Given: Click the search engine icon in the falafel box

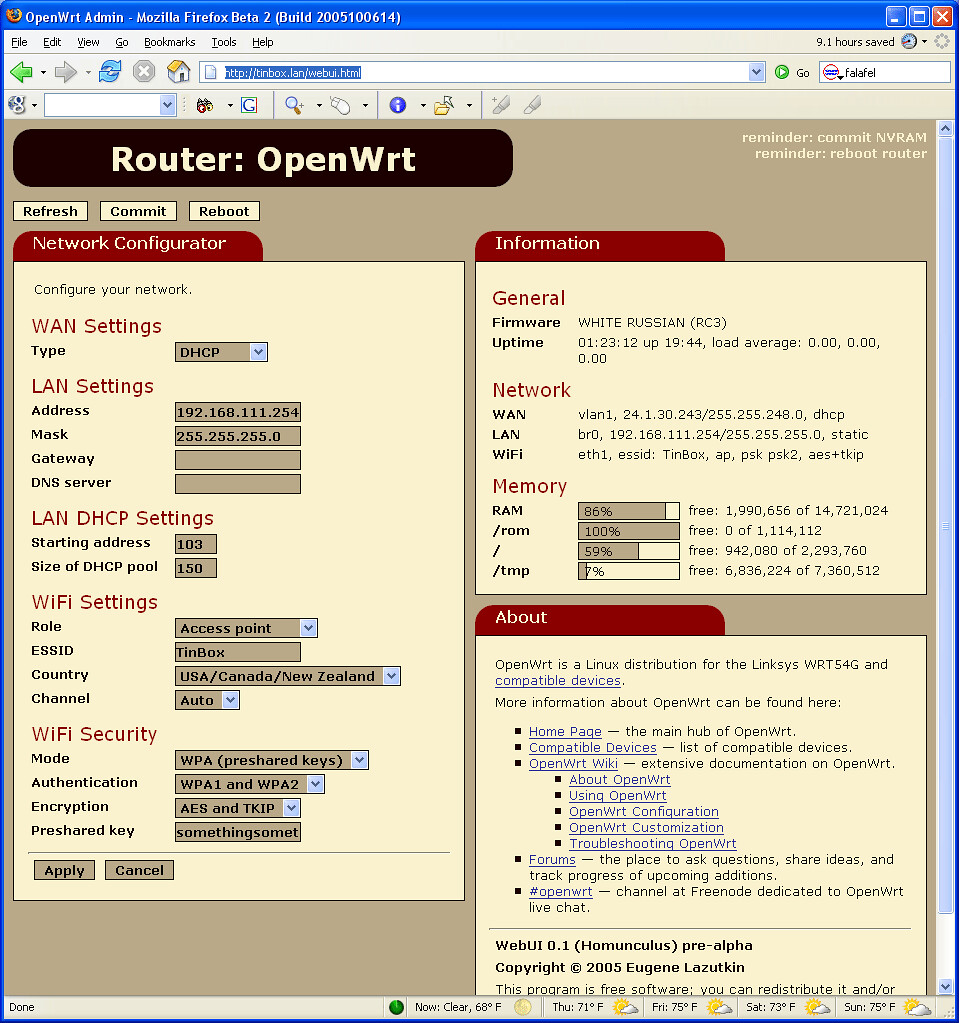Looking at the screenshot, I should tap(831, 72).
